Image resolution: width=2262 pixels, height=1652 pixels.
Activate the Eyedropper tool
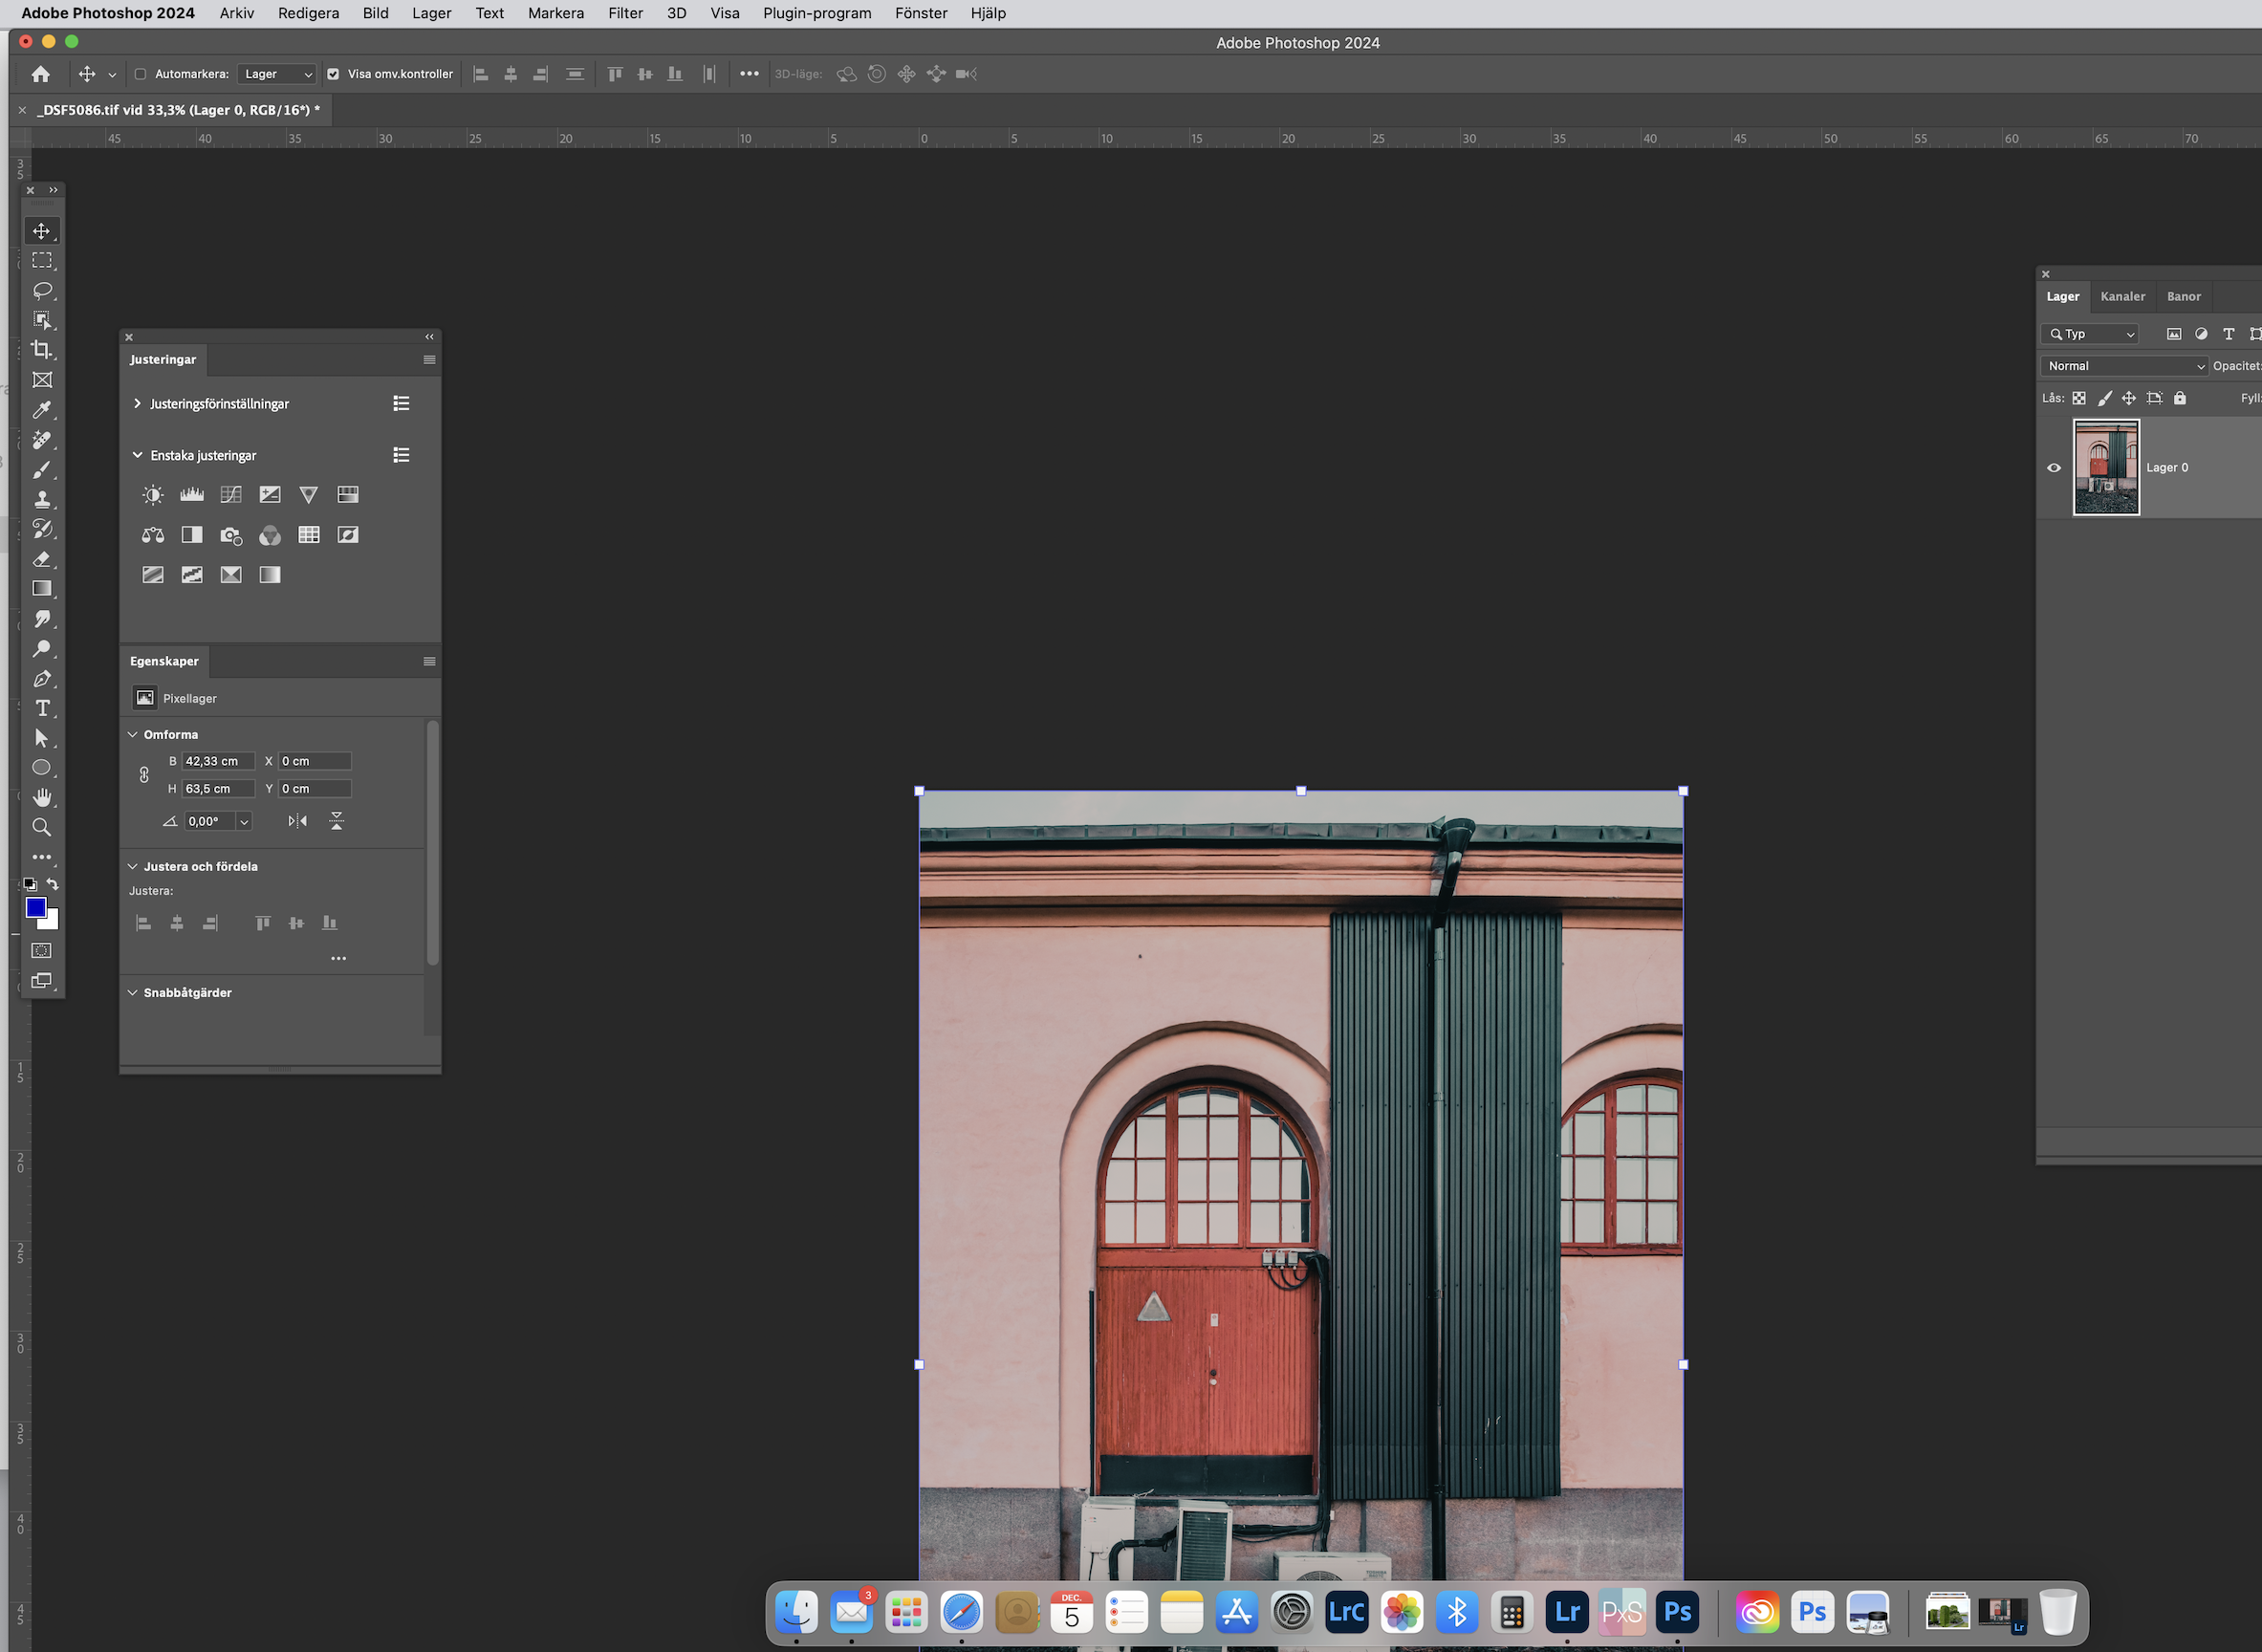[x=42, y=410]
